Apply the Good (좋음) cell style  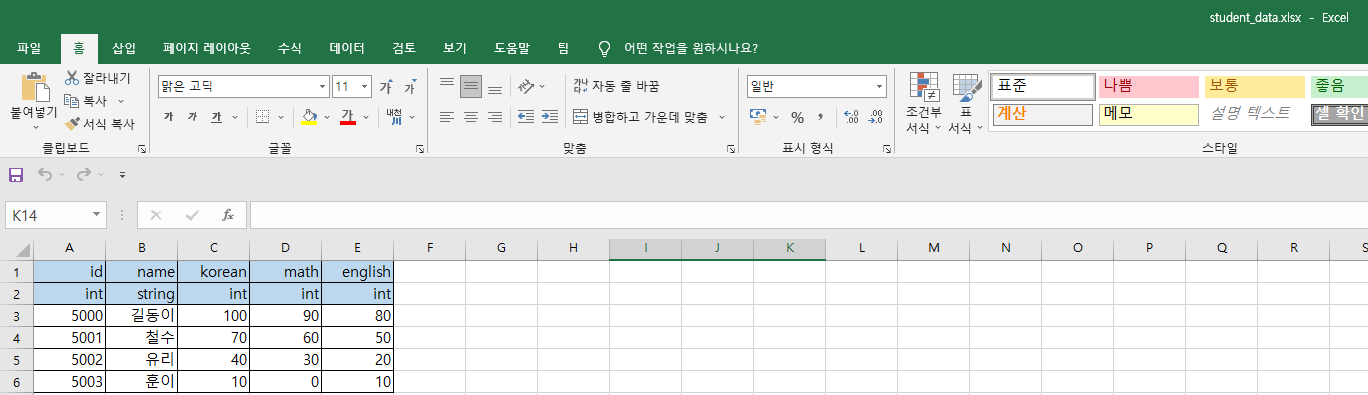[1339, 87]
